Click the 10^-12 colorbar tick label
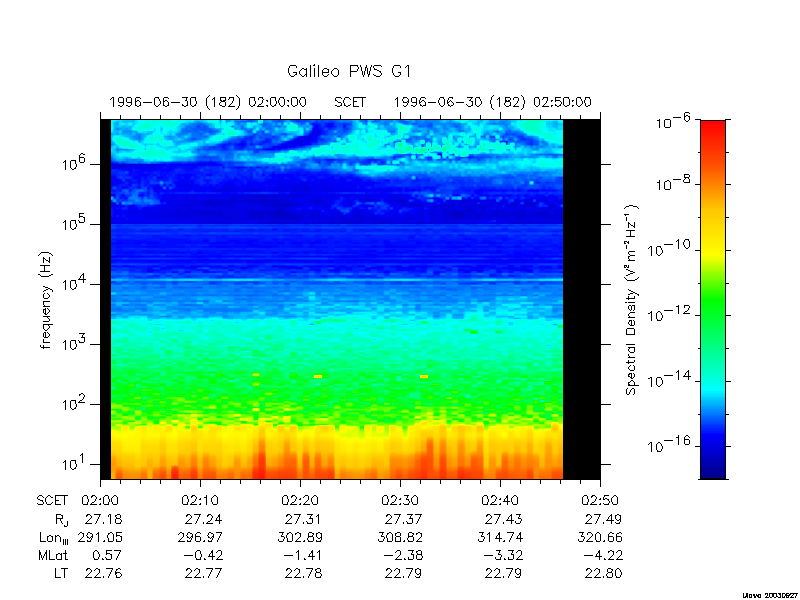 coord(669,314)
